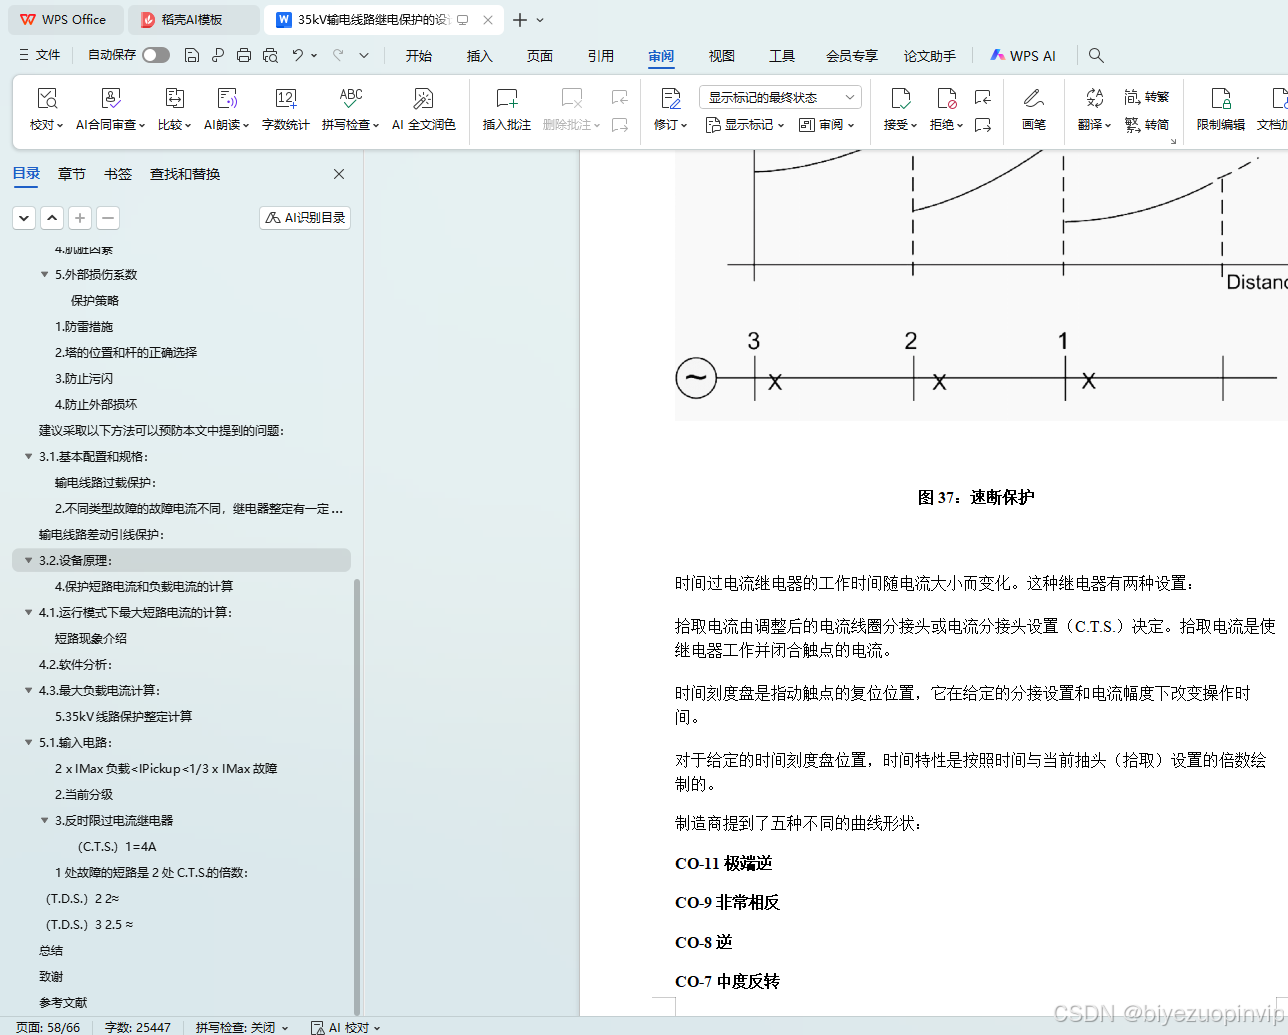Switch to the 页面 ribbon tab
Screen dimensions: 1288x1035
click(540, 56)
